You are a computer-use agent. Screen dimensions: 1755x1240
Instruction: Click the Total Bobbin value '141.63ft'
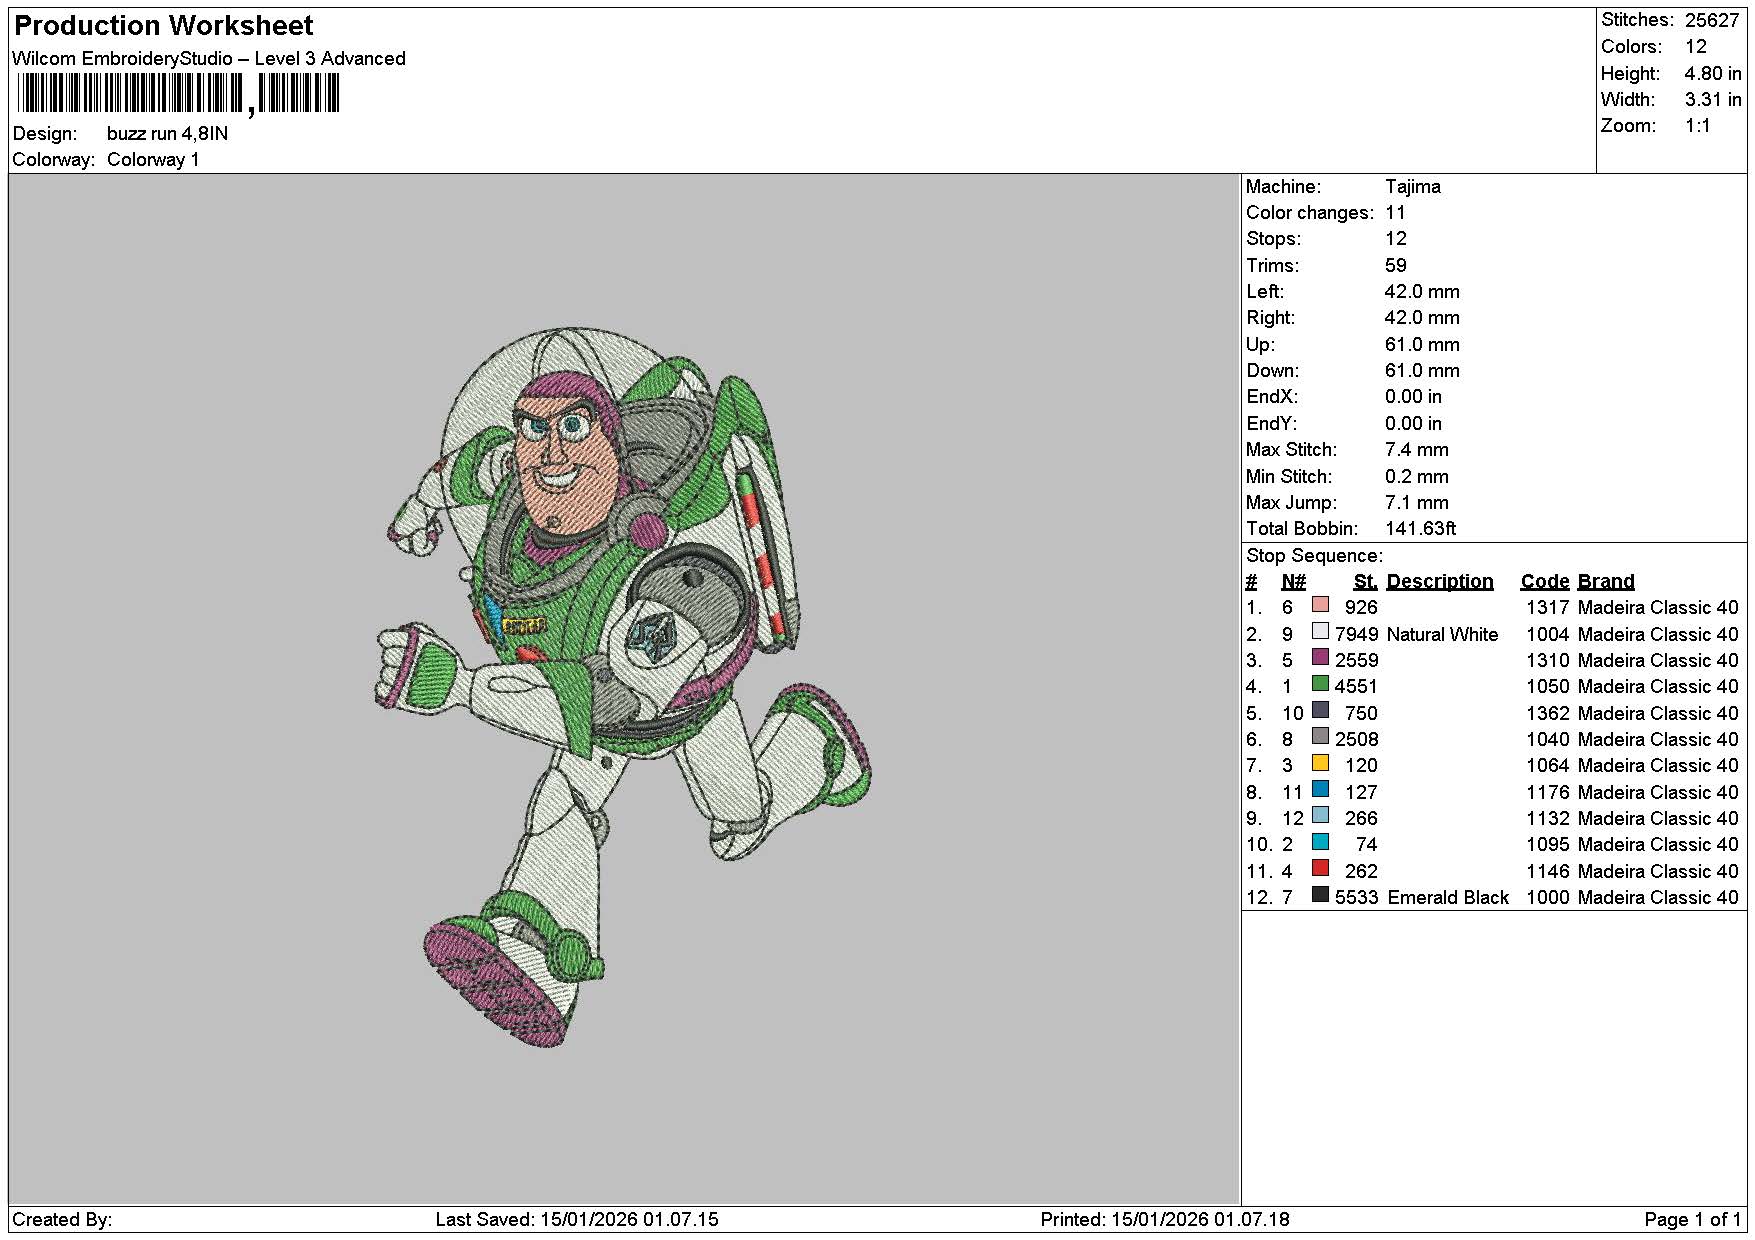click(x=1420, y=529)
